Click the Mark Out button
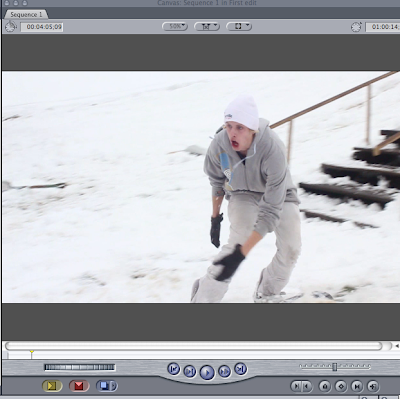This screenshot has width=400, height=399. [x=307, y=386]
